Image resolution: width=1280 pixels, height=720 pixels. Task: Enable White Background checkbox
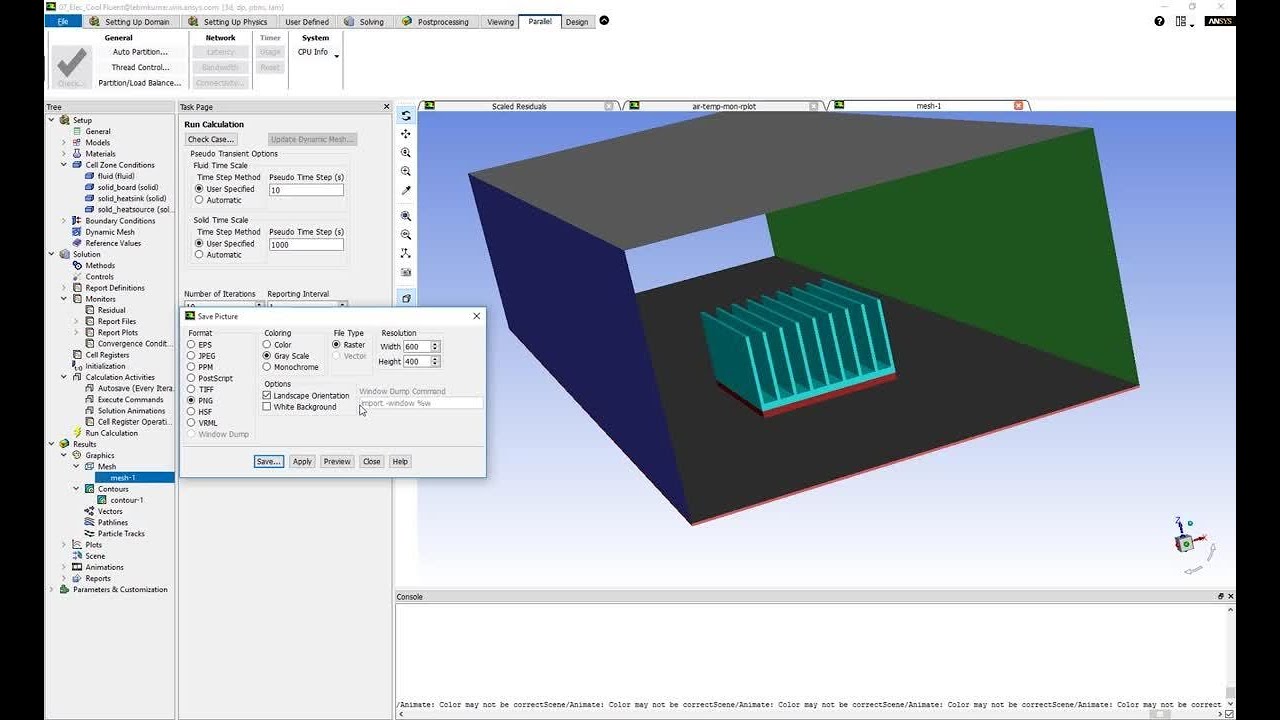click(267, 407)
